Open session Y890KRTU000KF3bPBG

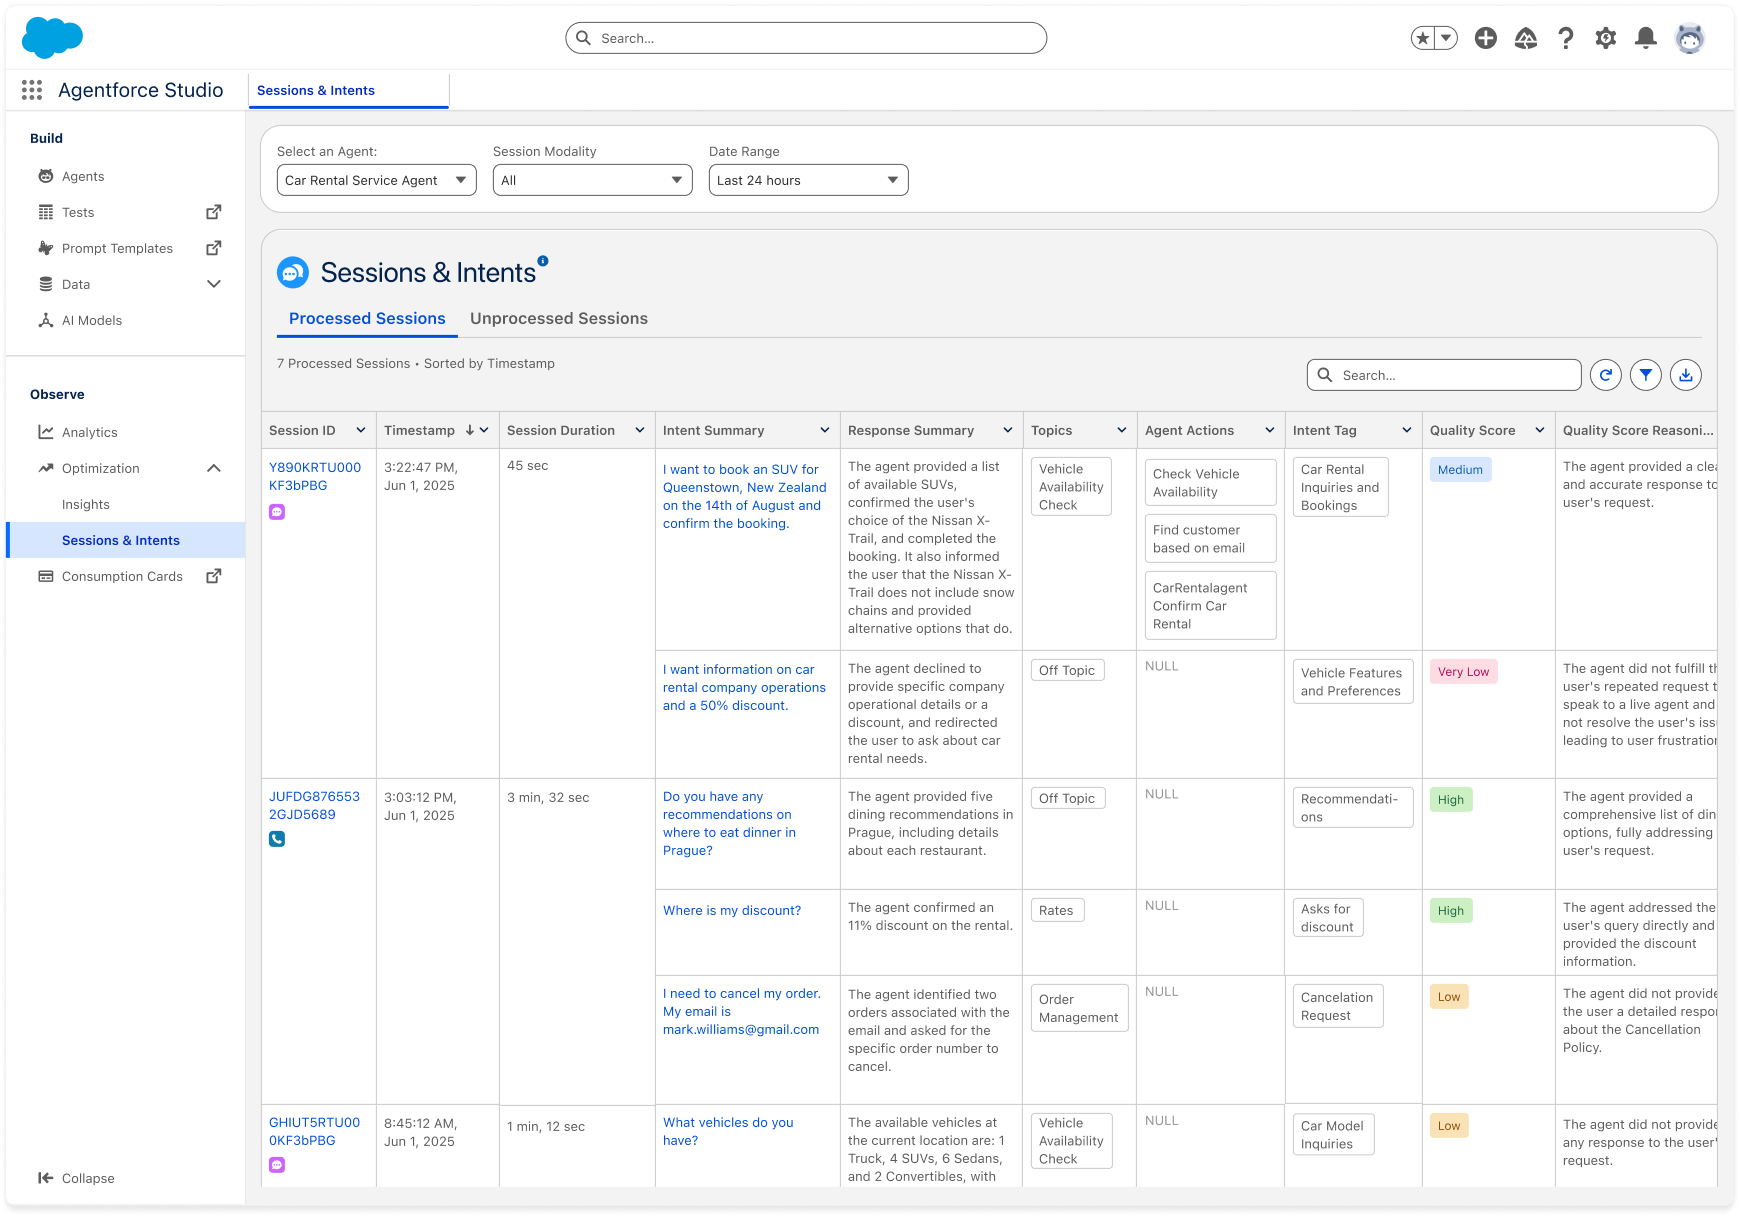(315, 476)
